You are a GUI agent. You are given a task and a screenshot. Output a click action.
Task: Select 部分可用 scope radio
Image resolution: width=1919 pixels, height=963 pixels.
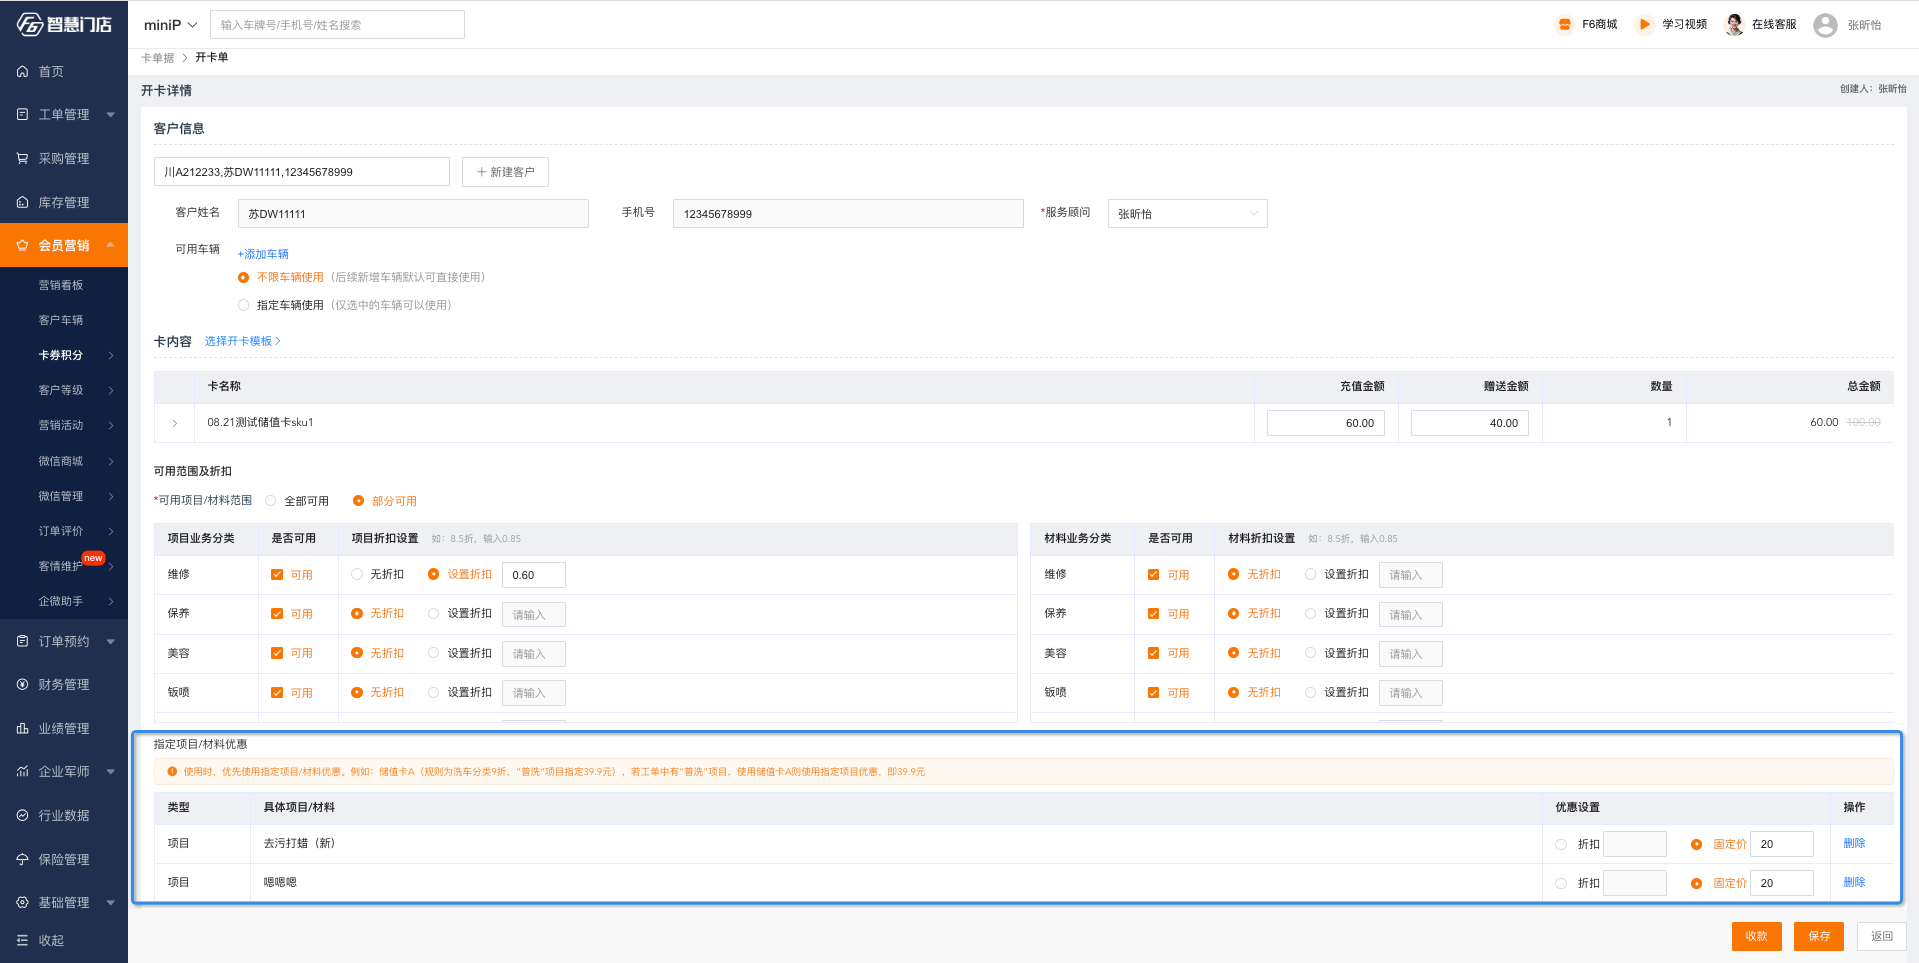tap(358, 501)
